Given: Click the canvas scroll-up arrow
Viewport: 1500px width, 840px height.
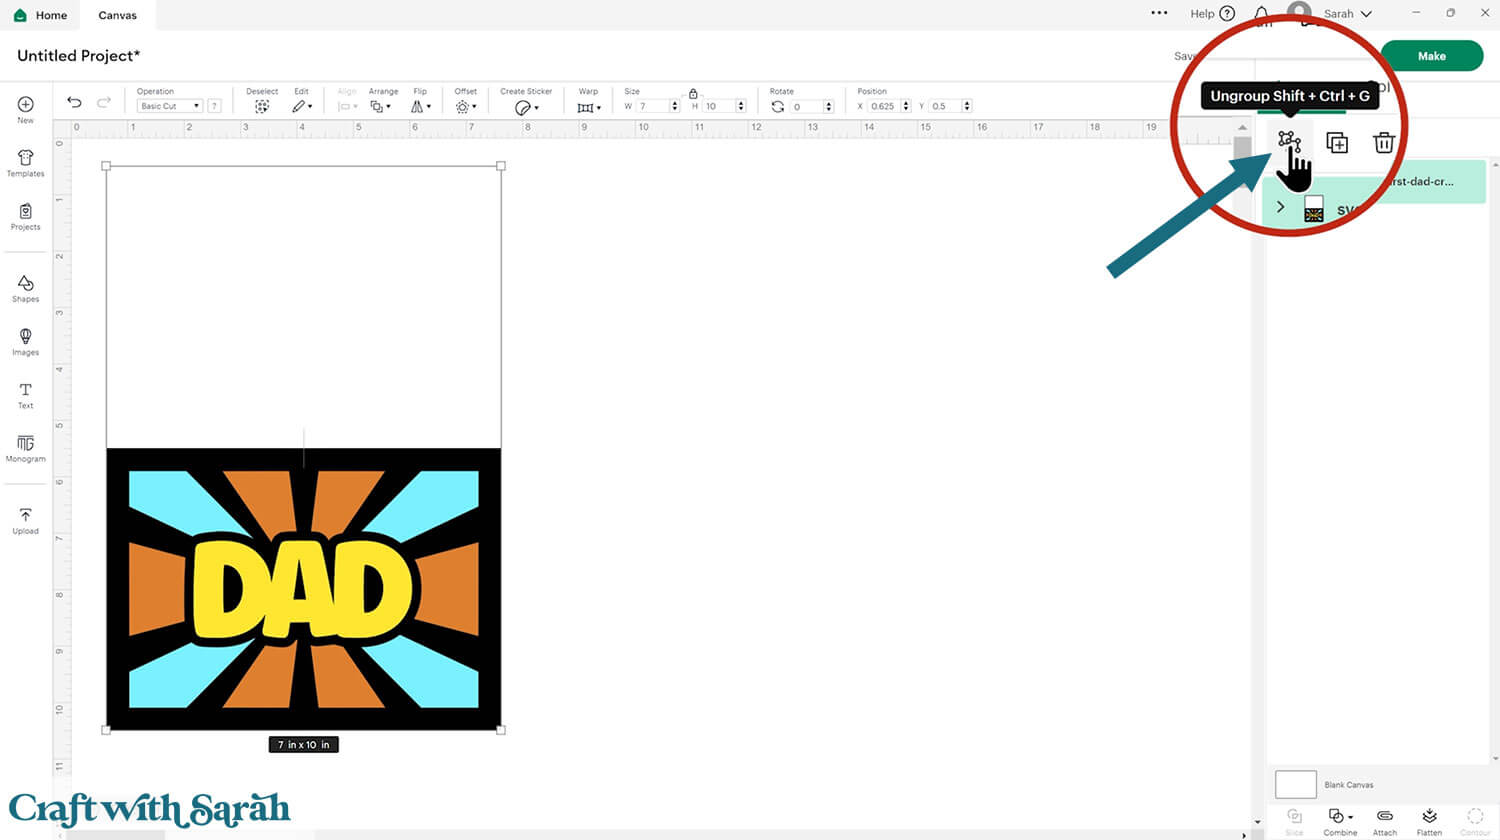Looking at the screenshot, I should tap(1242, 128).
